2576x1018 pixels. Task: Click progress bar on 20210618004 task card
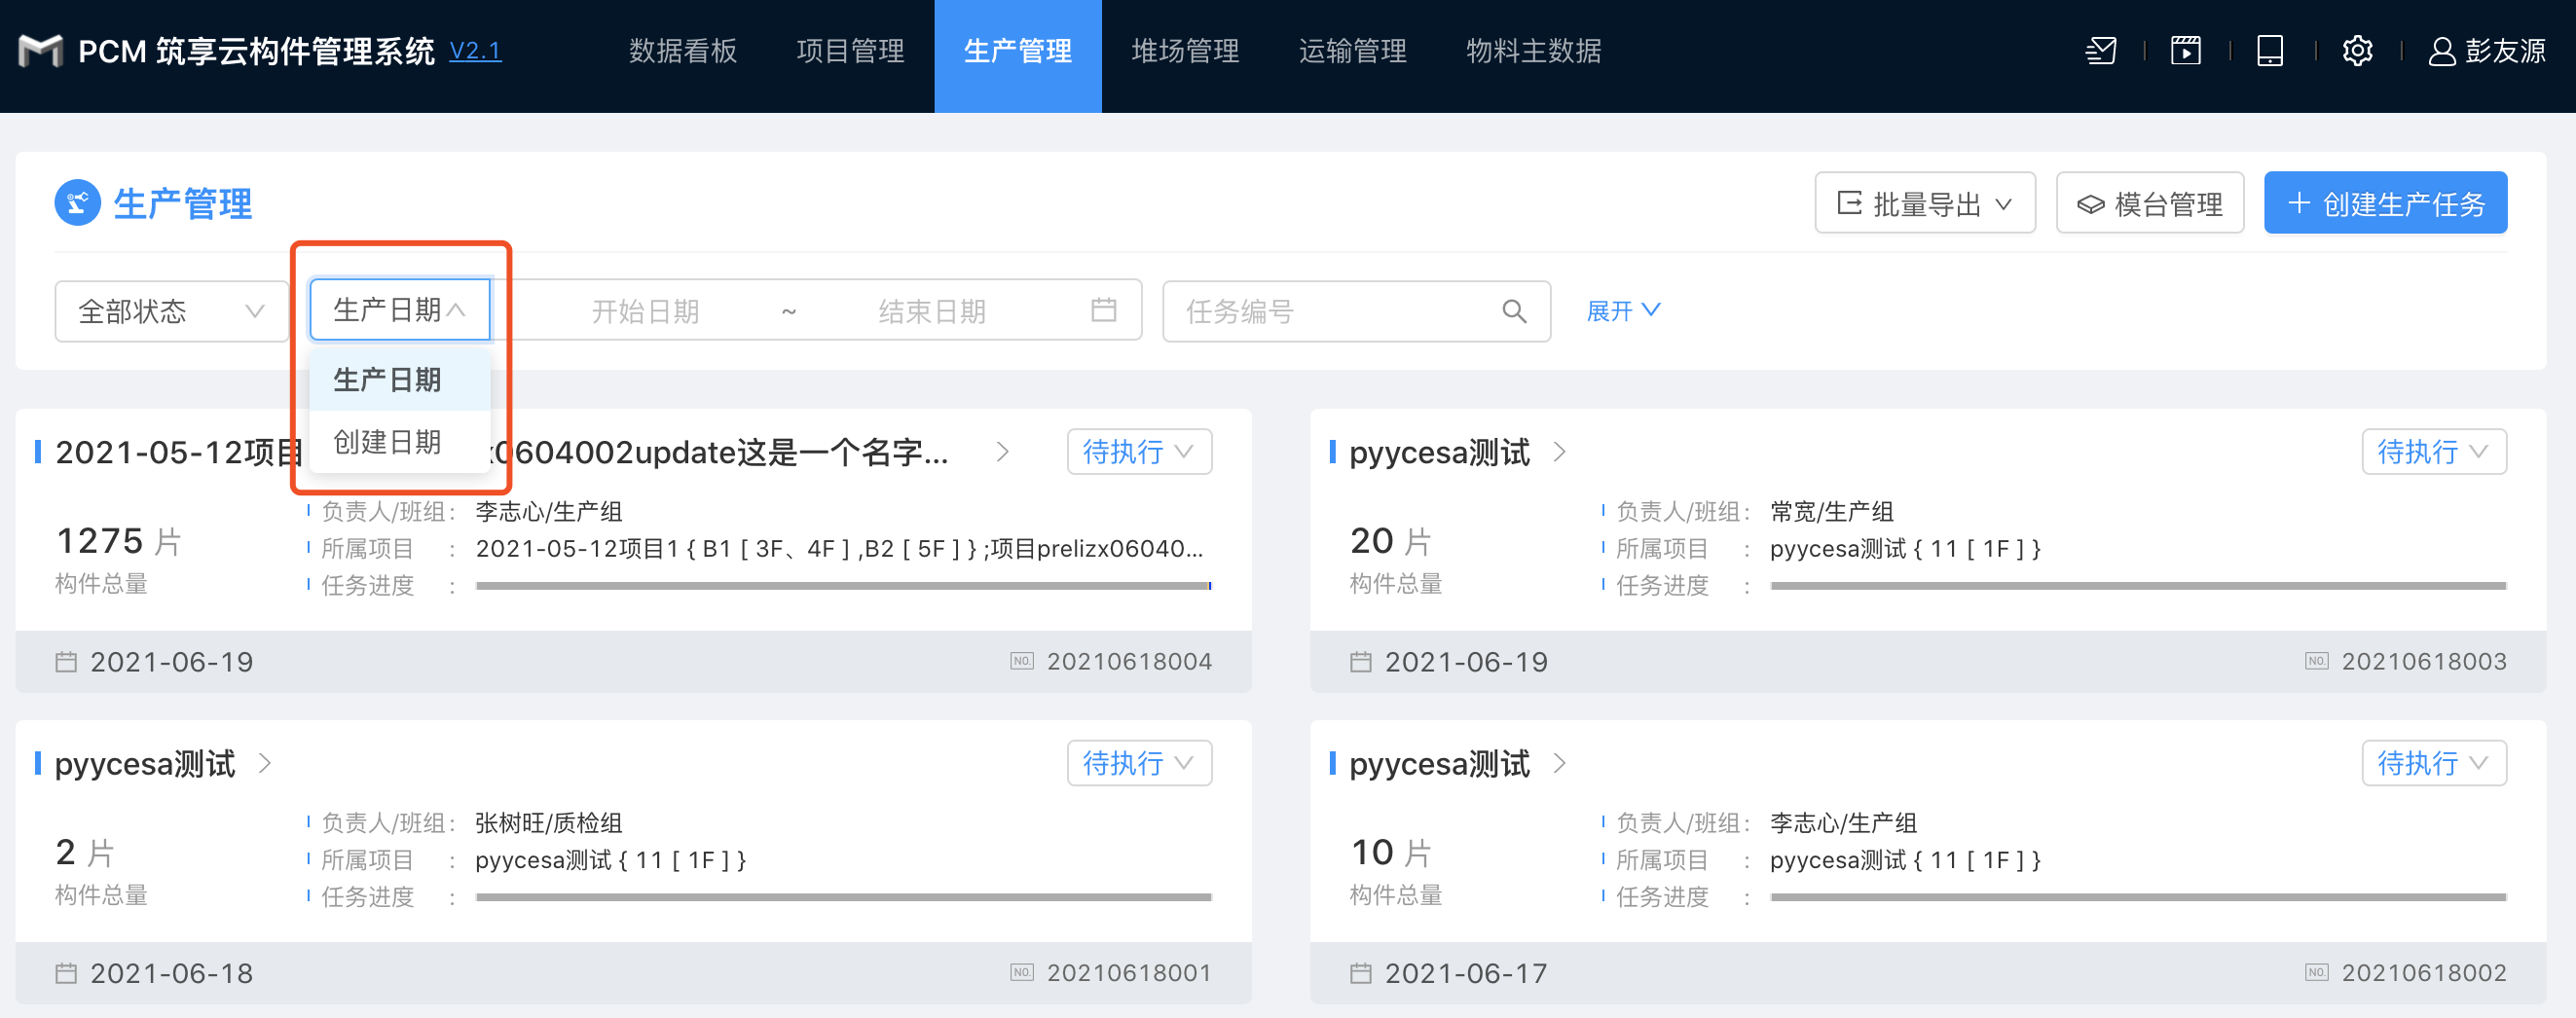[x=843, y=586]
